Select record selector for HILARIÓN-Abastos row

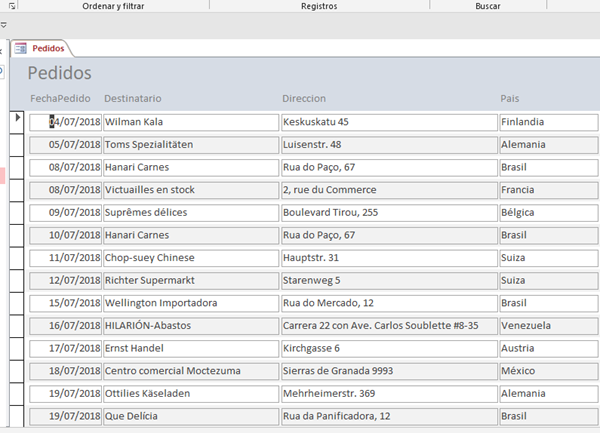click(17, 326)
